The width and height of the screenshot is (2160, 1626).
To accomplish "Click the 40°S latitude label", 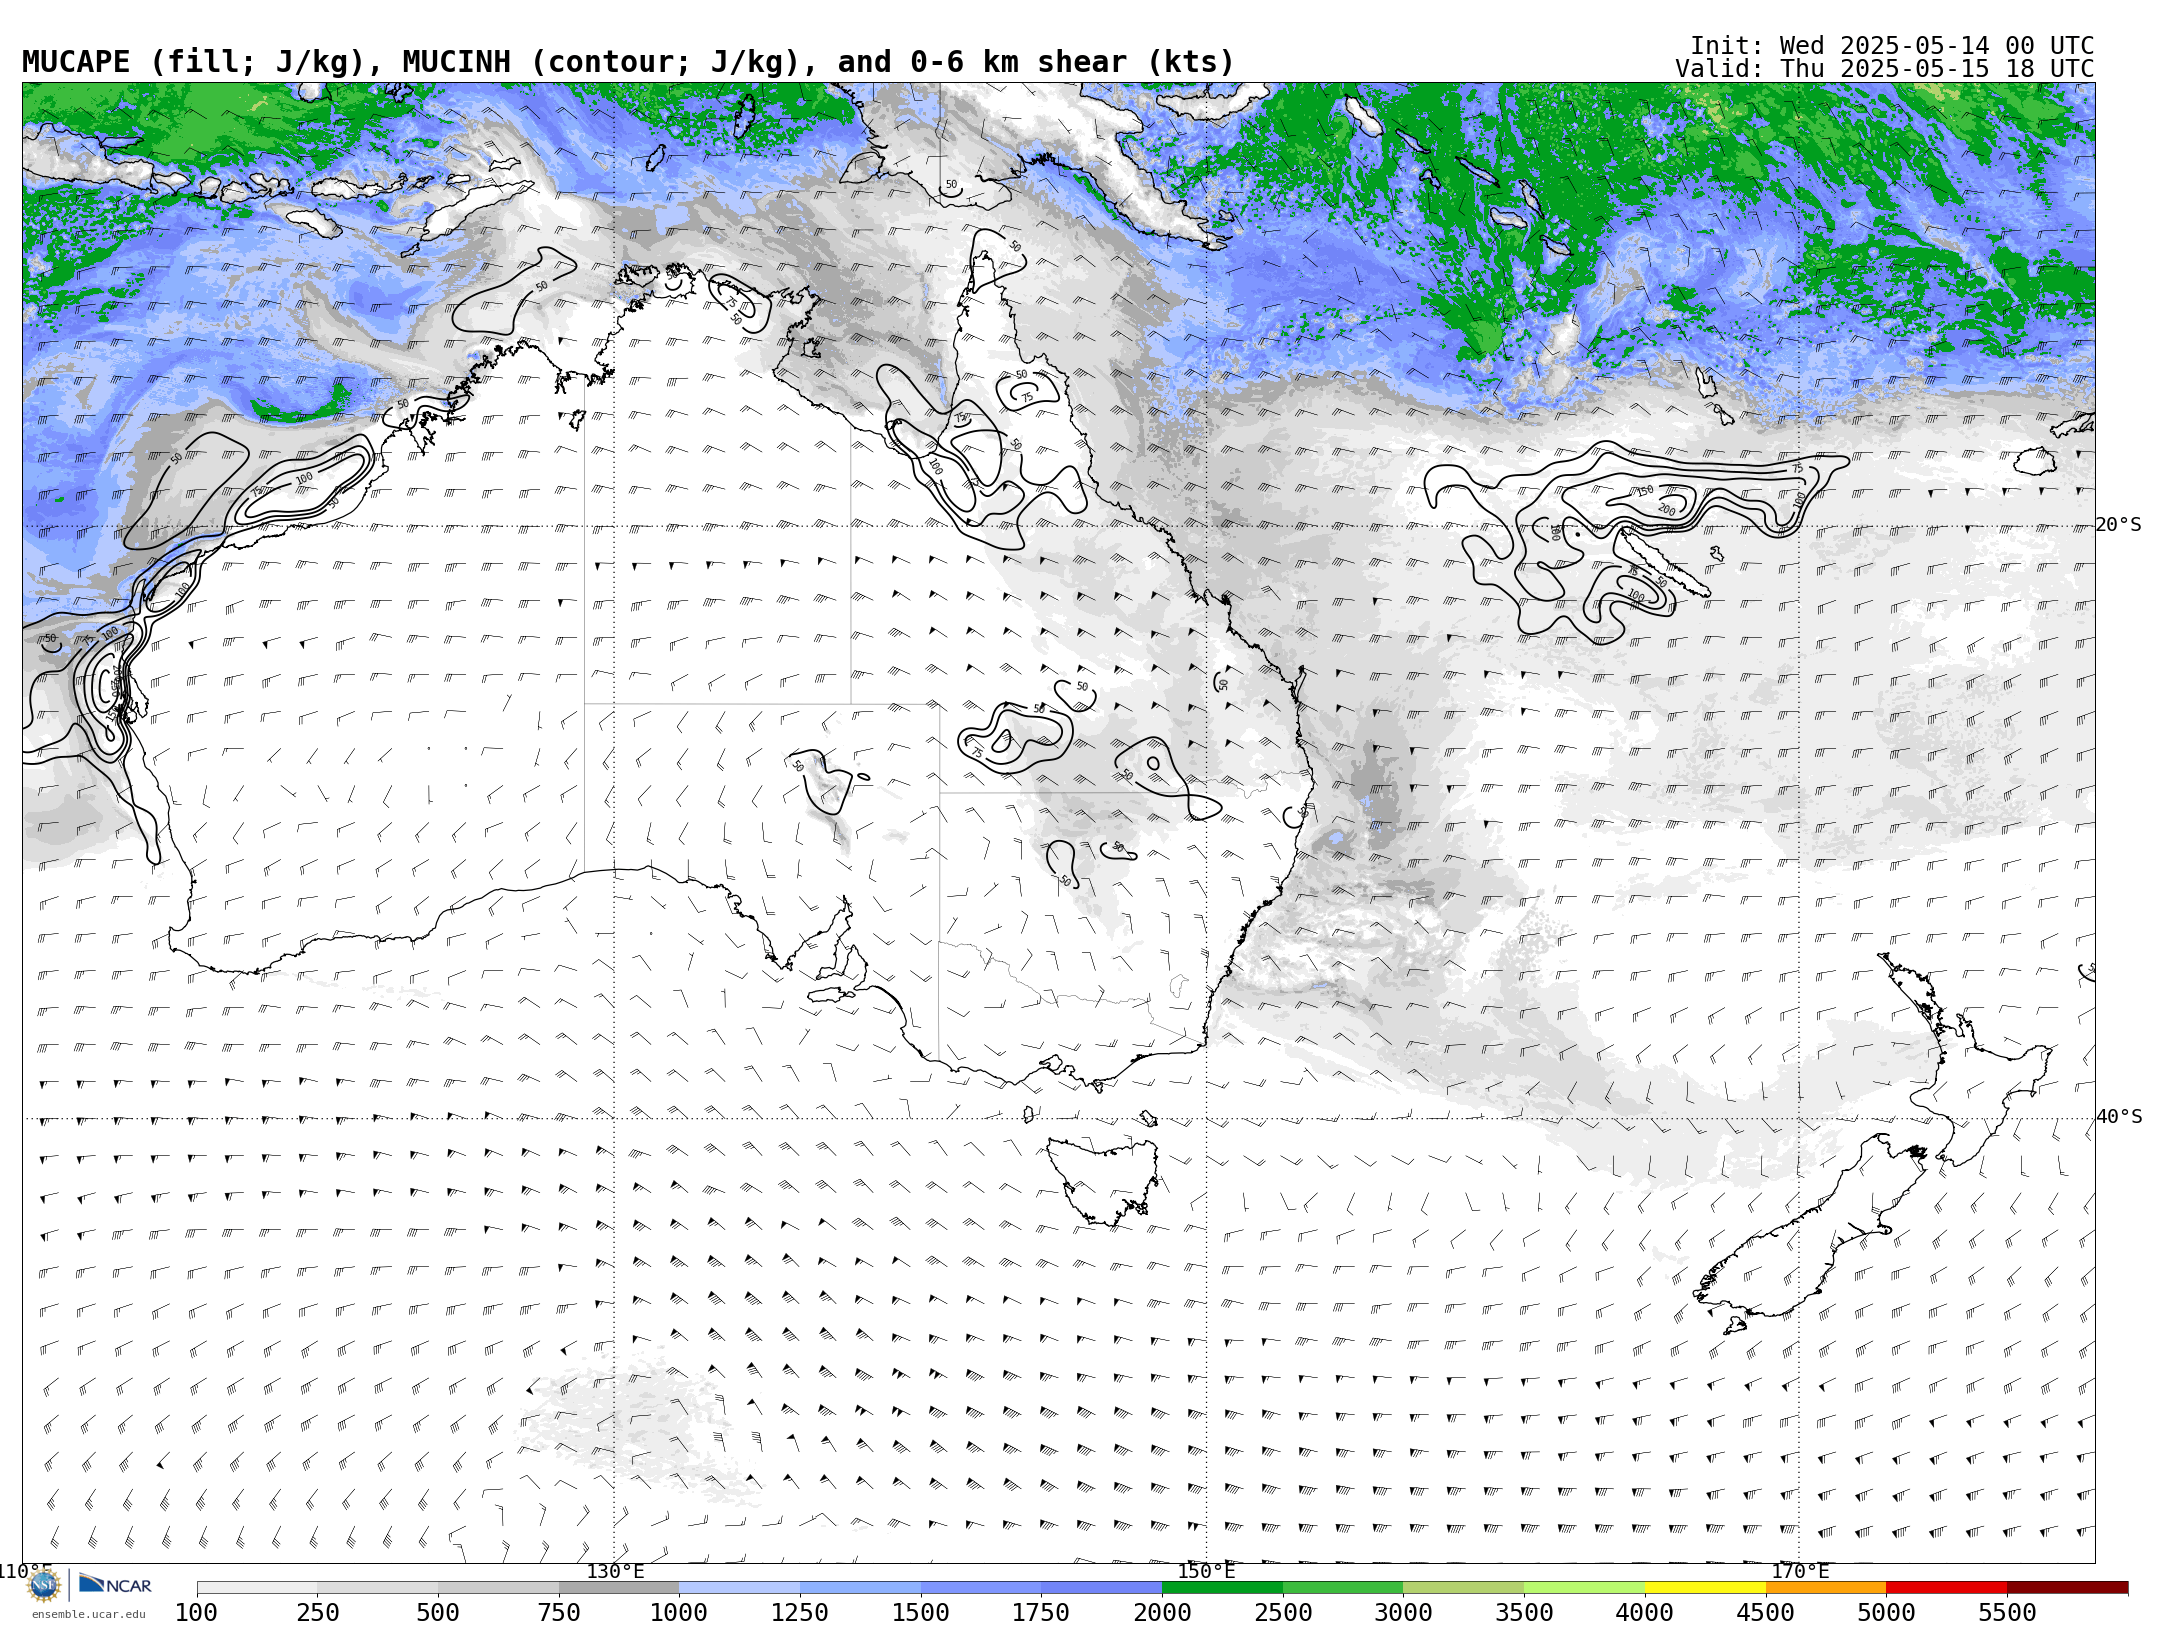I will 2119,1116.
